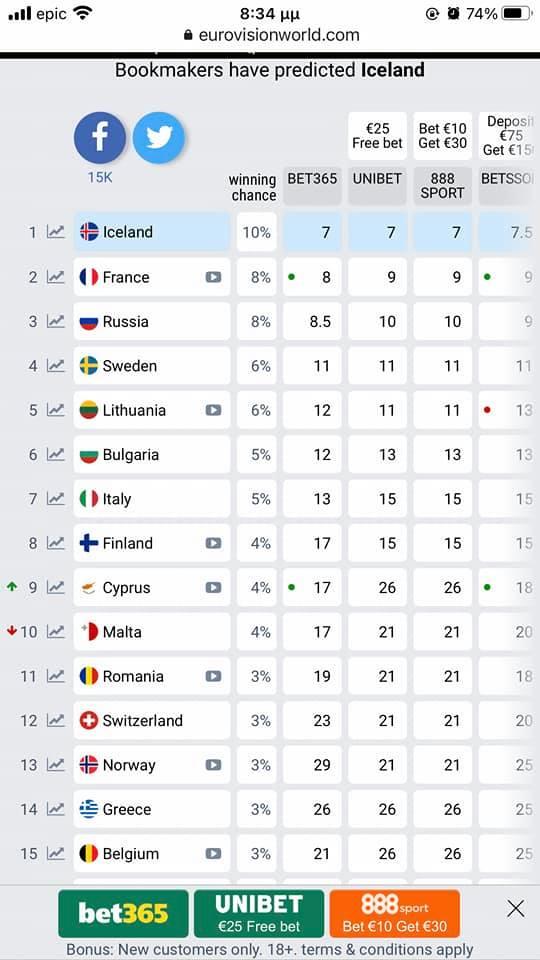Play the video for France's entry

(x=213, y=277)
